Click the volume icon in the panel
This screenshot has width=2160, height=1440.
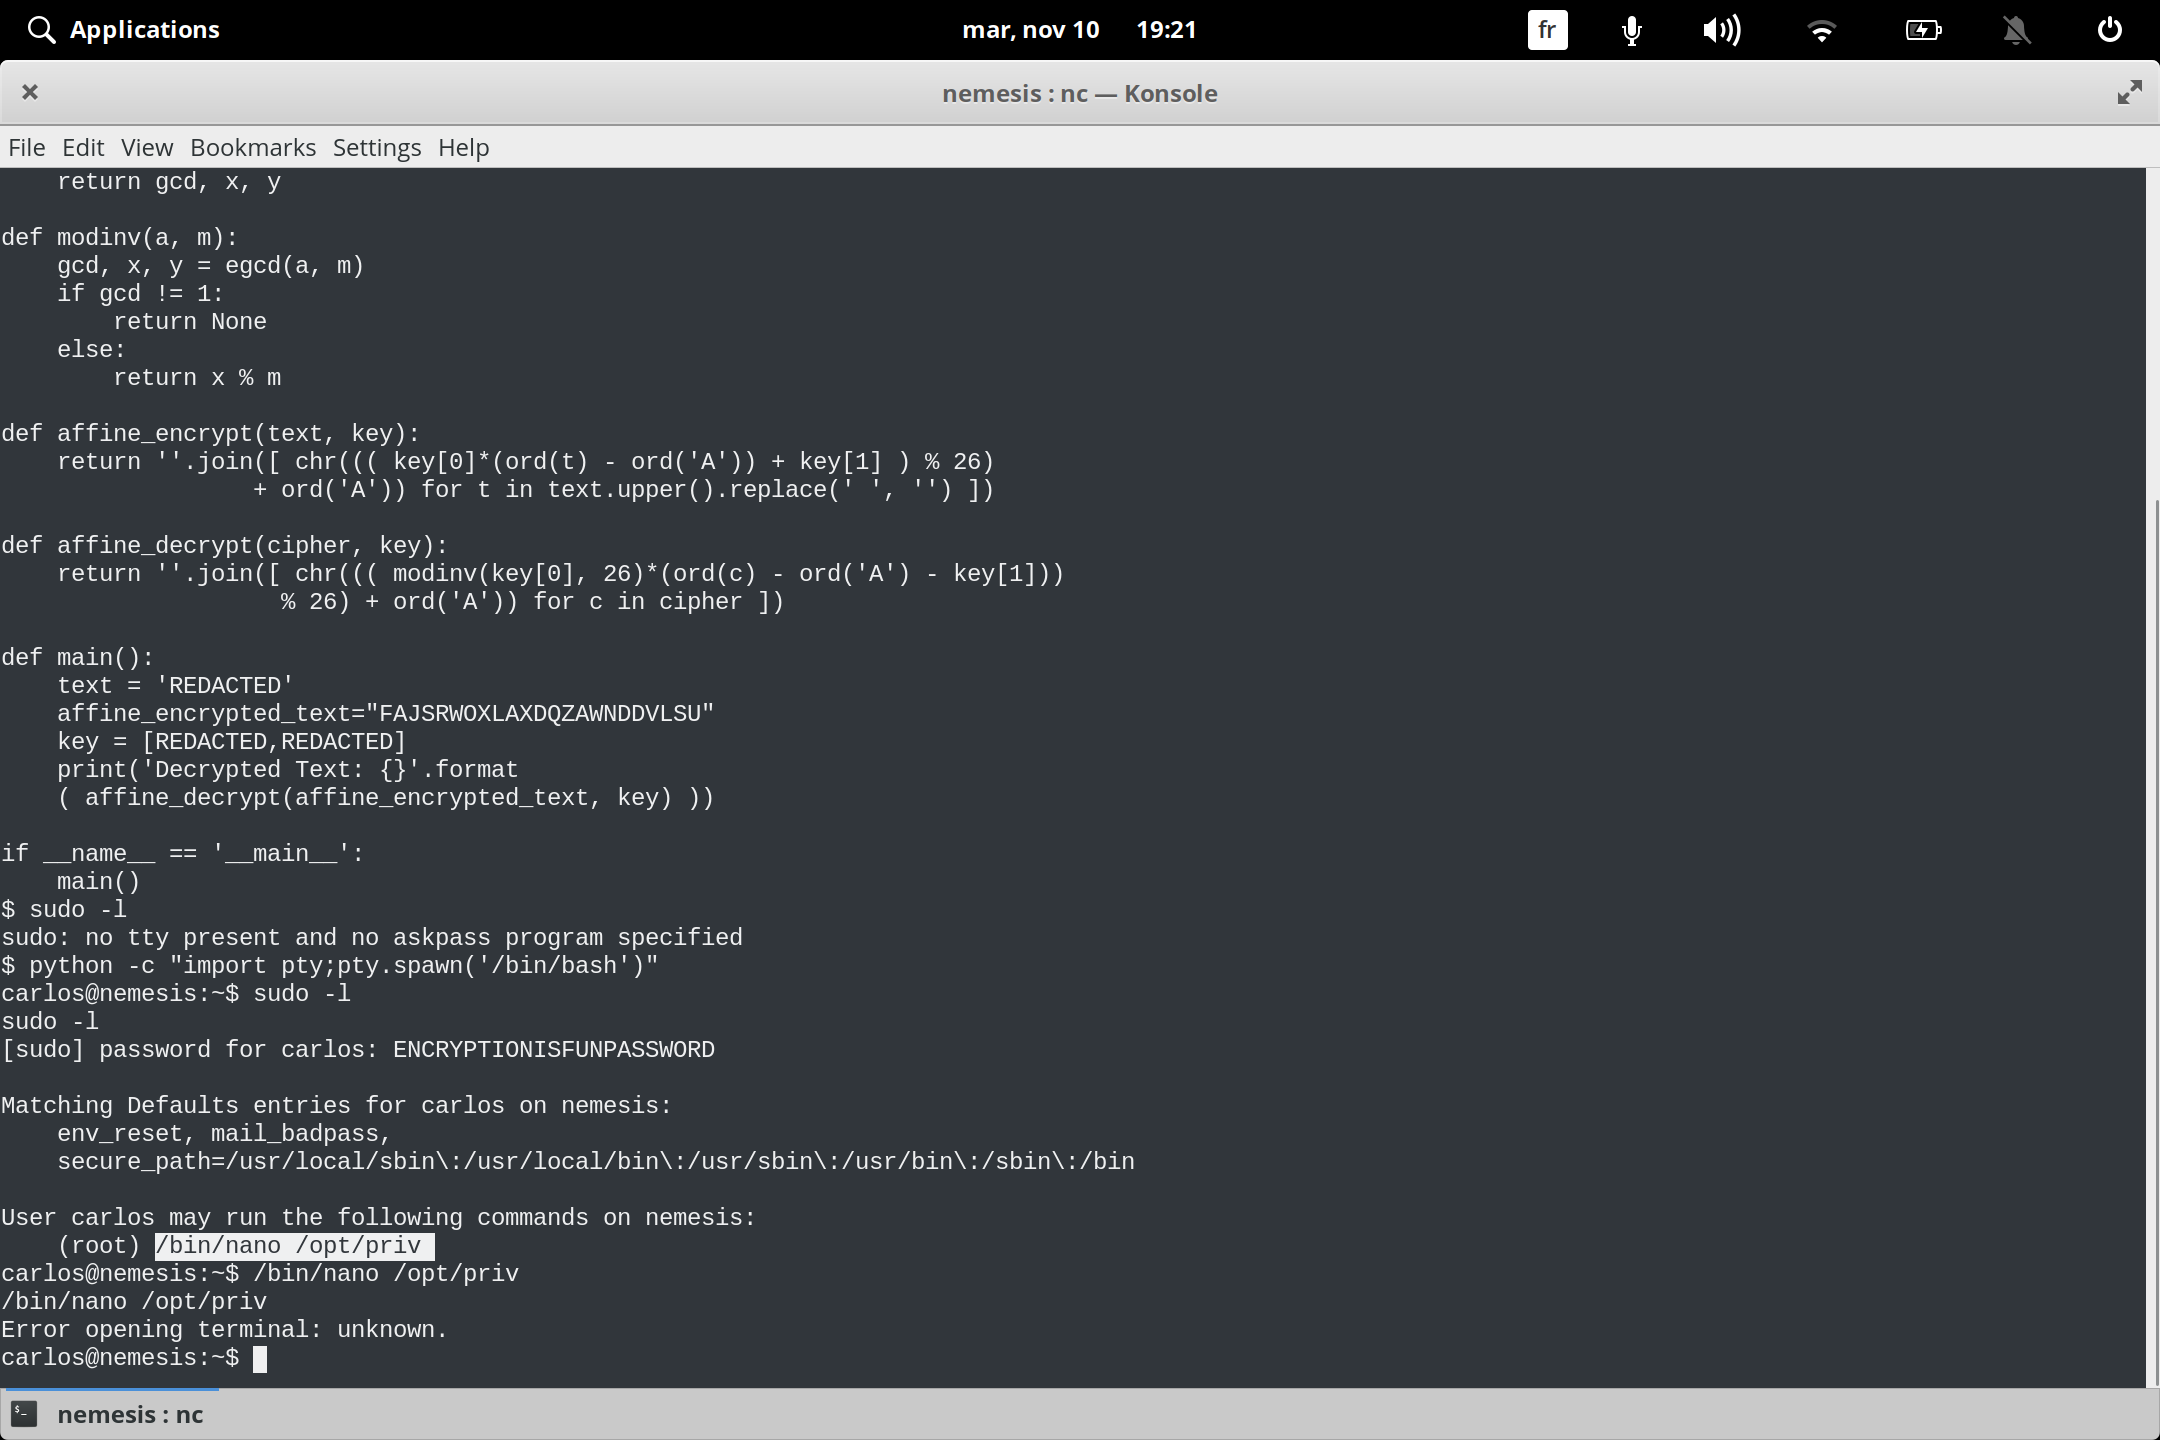pyautogui.click(x=1722, y=29)
